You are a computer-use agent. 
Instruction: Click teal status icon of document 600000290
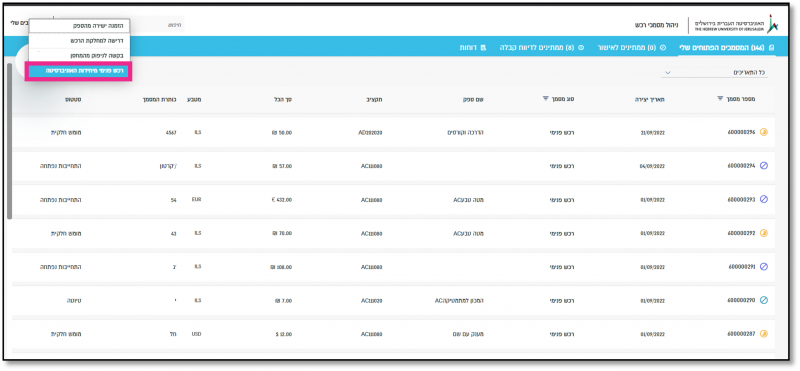coord(764,301)
